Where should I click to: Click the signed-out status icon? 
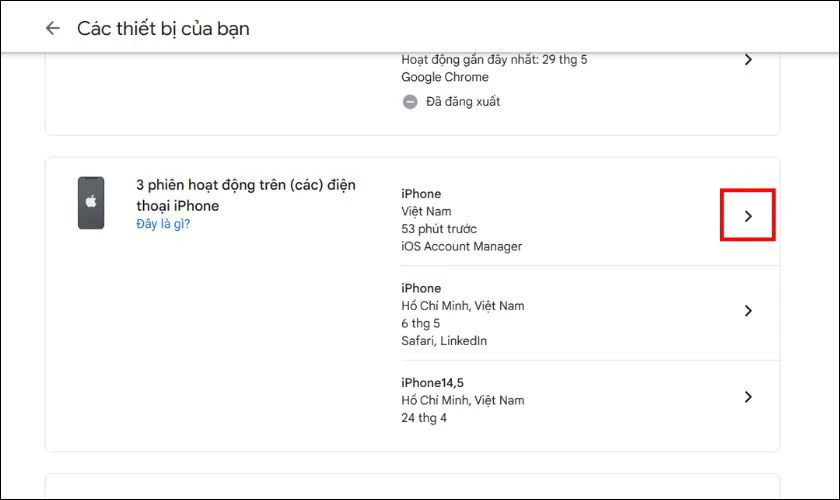click(x=410, y=101)
